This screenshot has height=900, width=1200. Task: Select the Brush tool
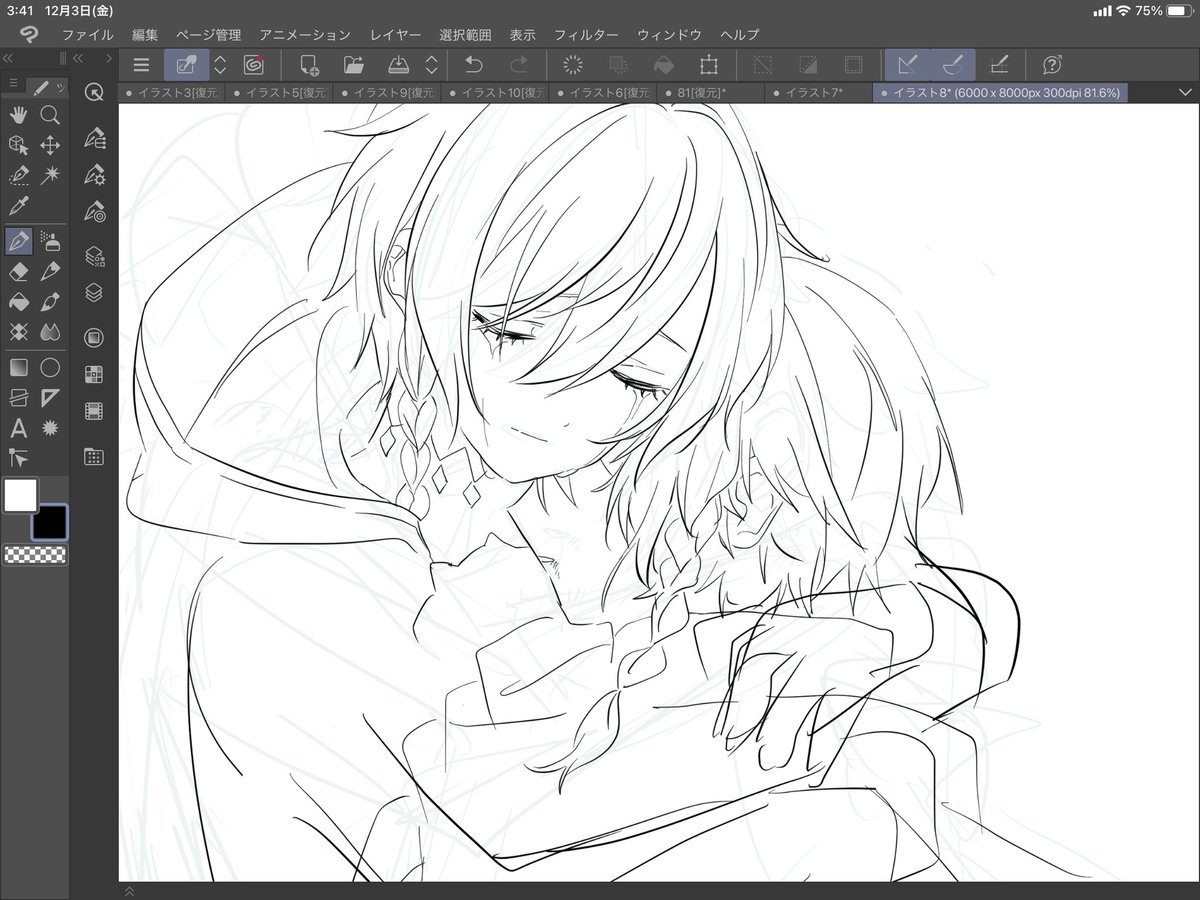[x=50, y=302]
